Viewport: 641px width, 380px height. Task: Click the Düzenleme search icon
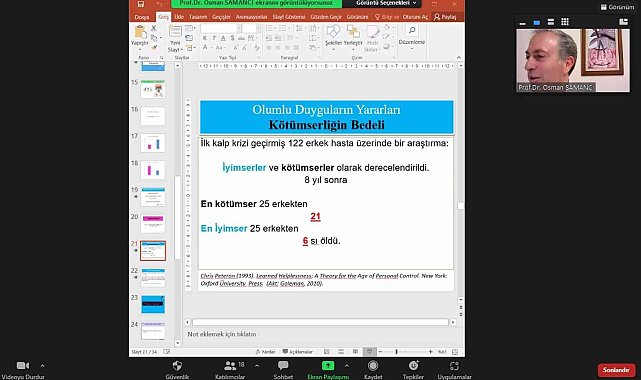pos(412,30)
